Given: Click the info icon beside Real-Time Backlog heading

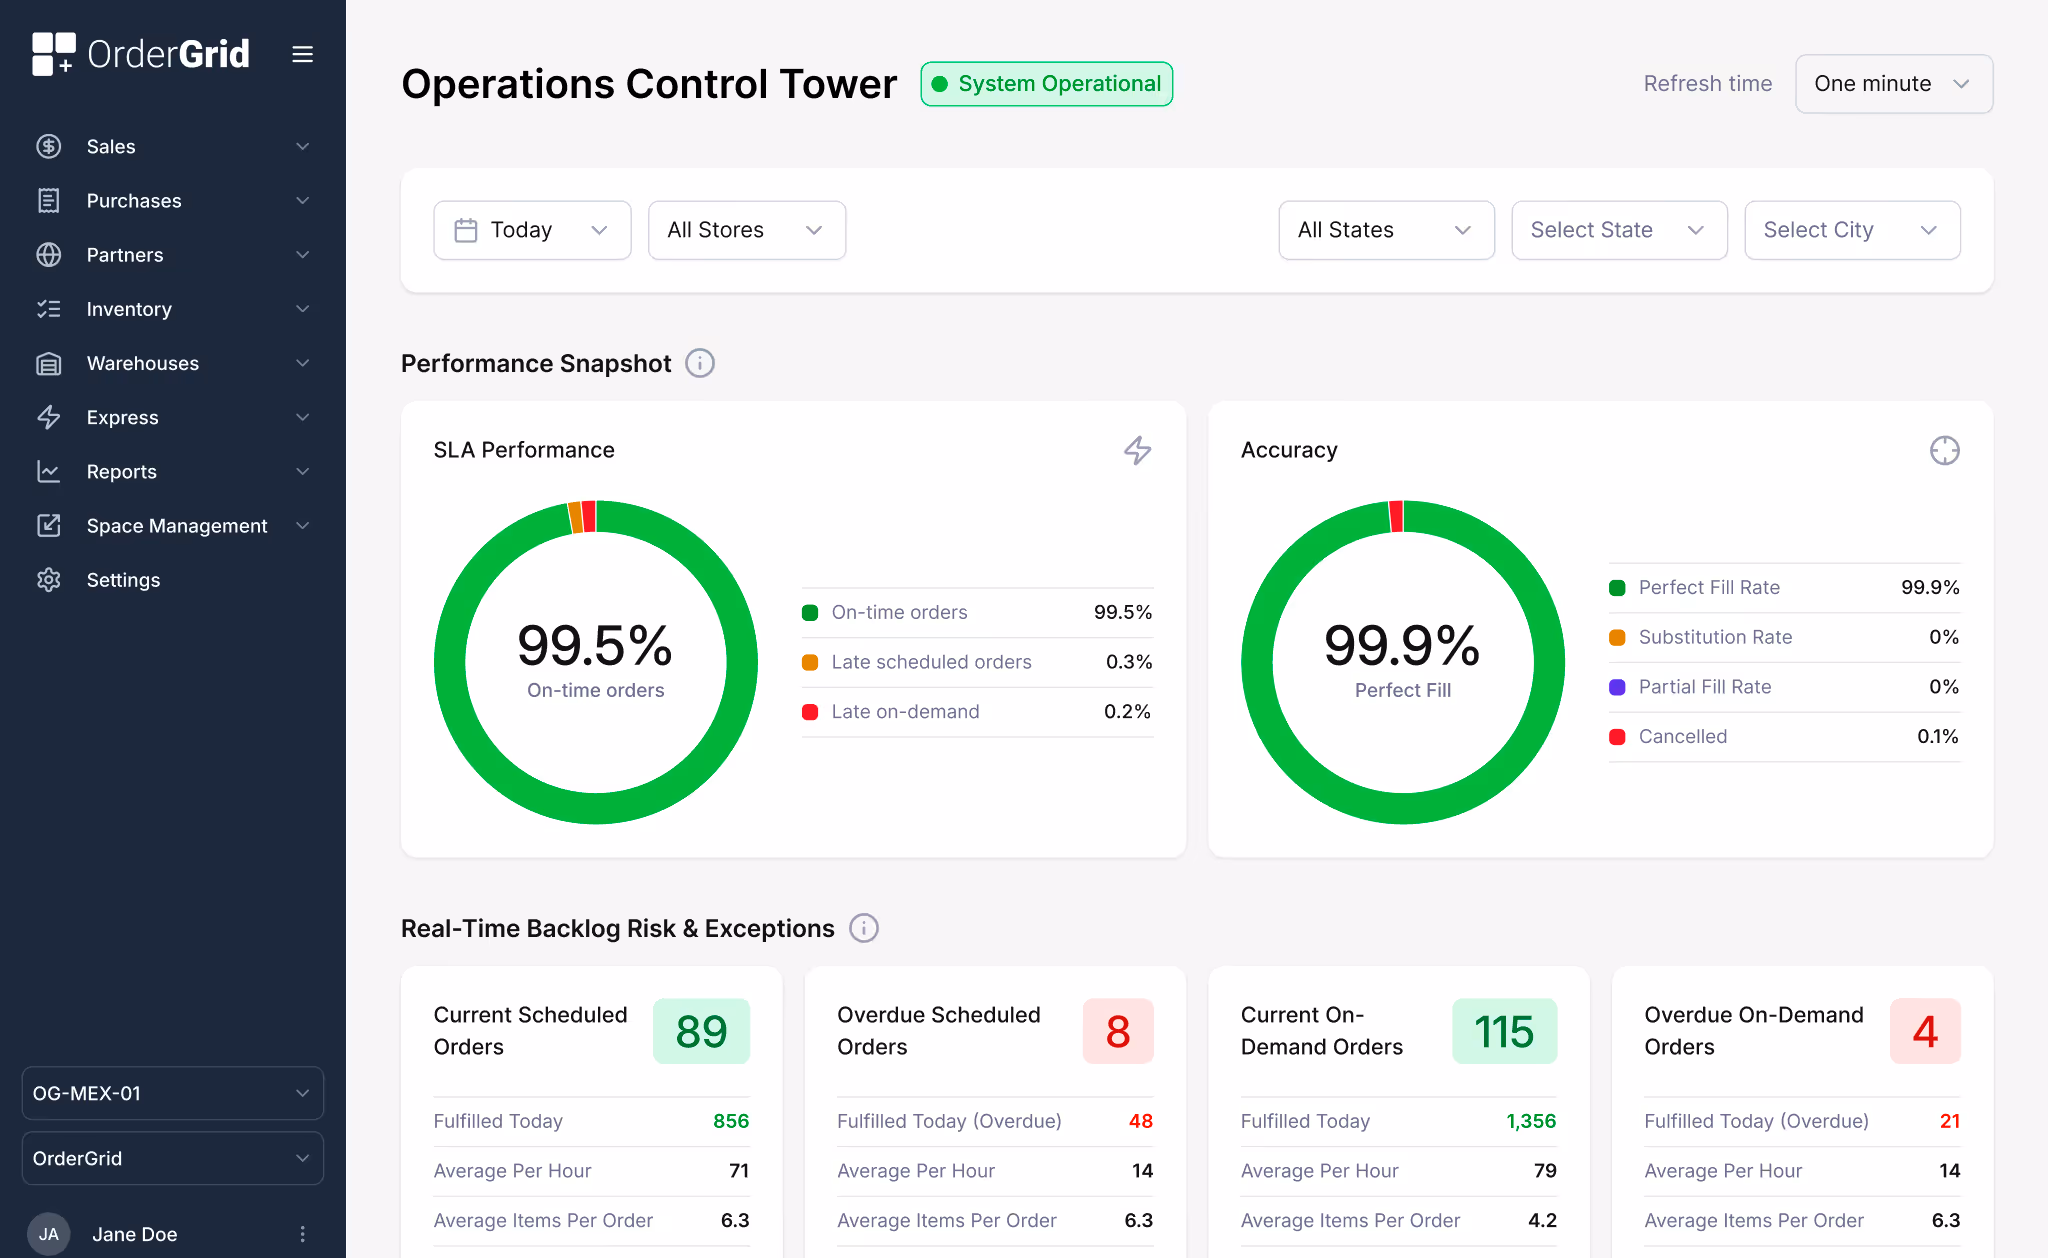Looking at the screenshot, I should (863, 928).
